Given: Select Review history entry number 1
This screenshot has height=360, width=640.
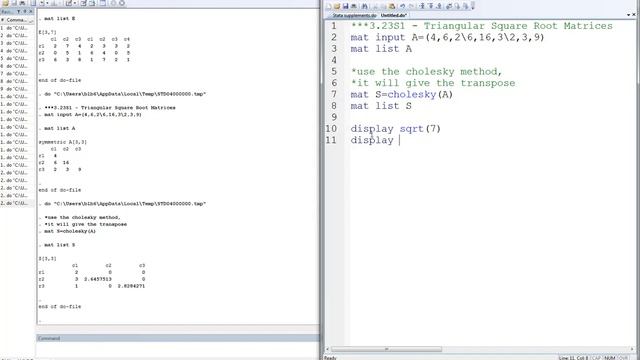Looking at the screenshot, I should (x=17, y=28).
